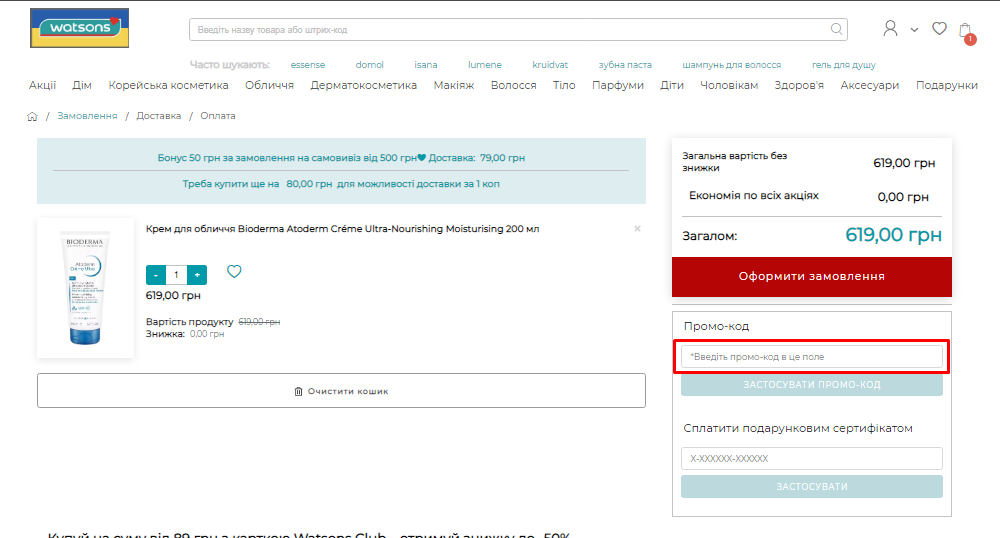Viewport: 1000px width, 538px height.
Task: Add Bioderma cream to favorites heart
Action: (x=234, y=272)
